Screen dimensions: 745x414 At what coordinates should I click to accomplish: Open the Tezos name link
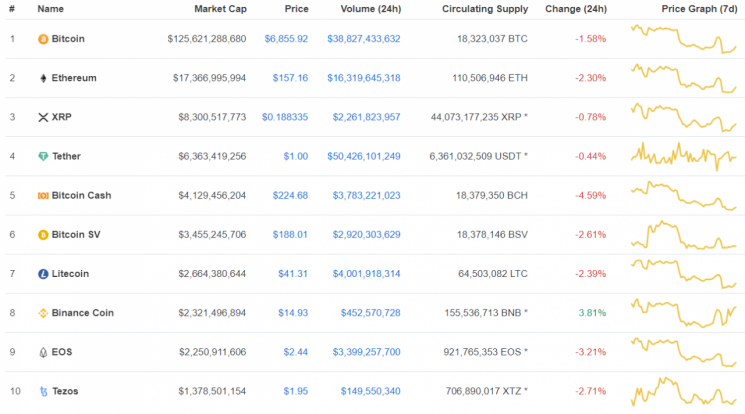[x=65, y=391]
